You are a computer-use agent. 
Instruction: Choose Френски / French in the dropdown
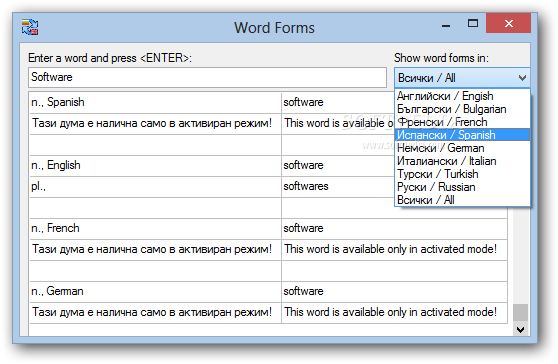coord(462,122)
